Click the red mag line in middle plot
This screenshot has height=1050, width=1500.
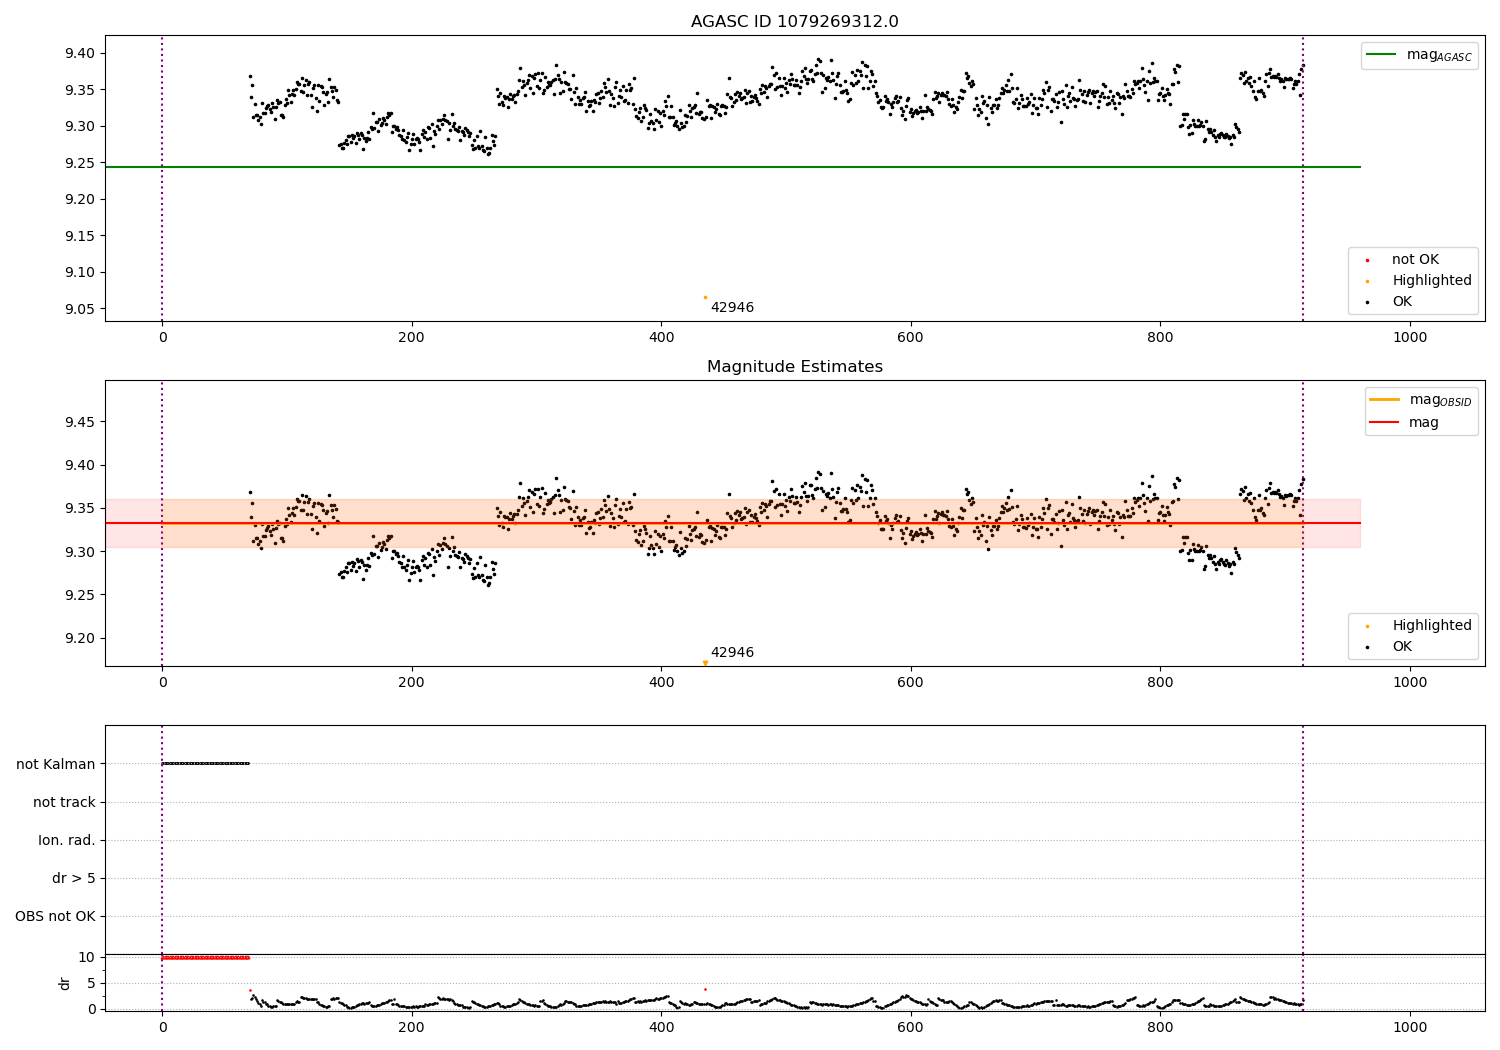(732, 523)
